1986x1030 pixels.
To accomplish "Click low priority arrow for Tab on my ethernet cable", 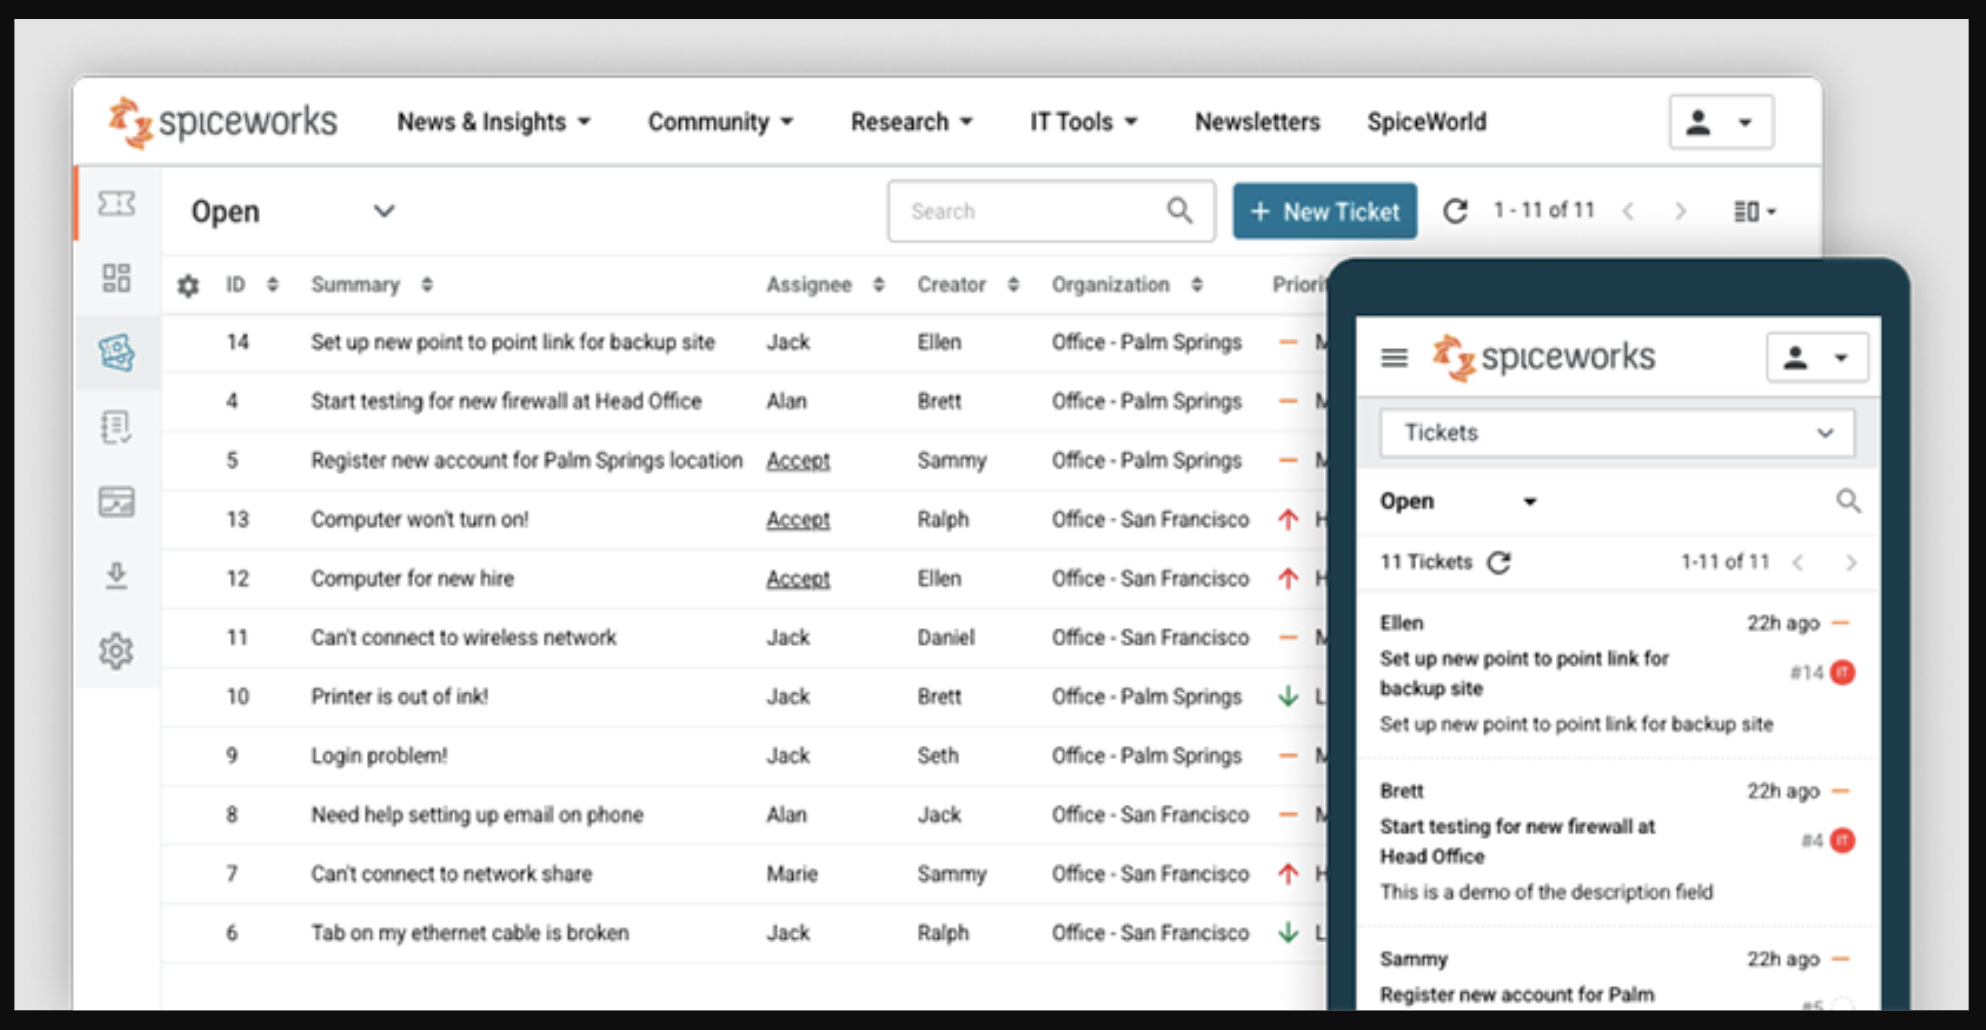I will click(x=1288, y=932).
